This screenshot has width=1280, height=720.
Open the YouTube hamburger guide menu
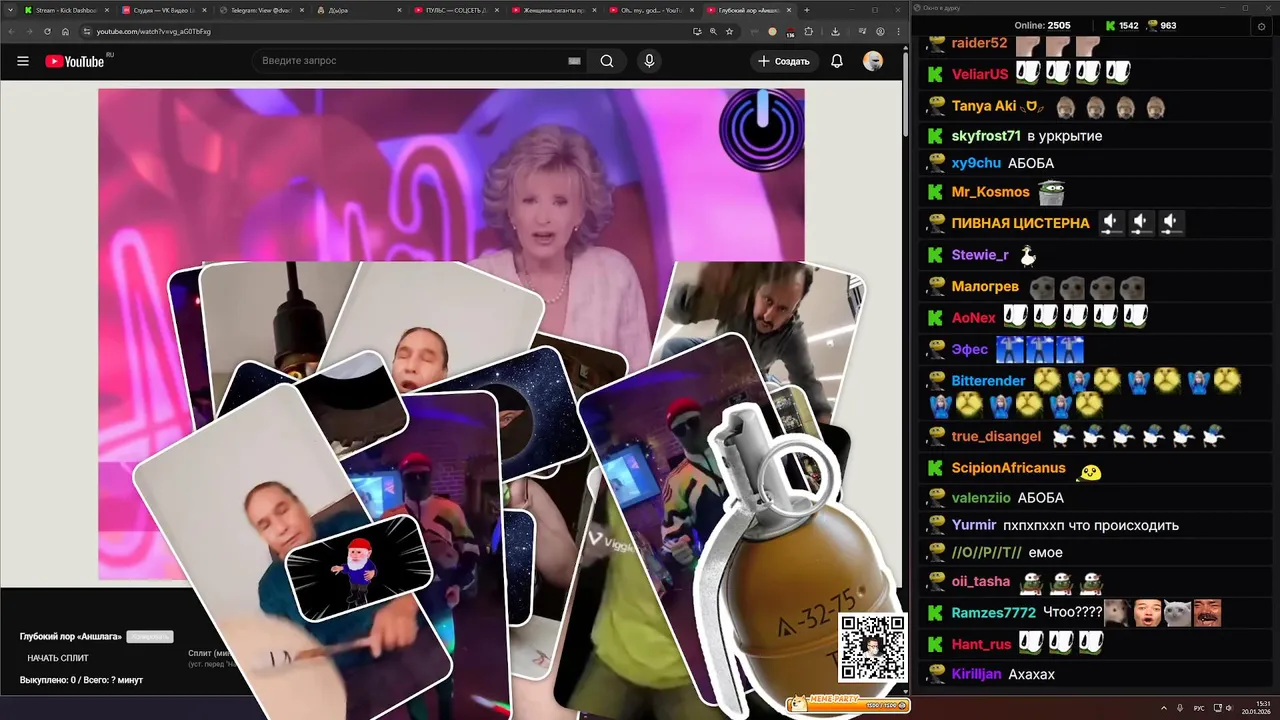[23, 61]
